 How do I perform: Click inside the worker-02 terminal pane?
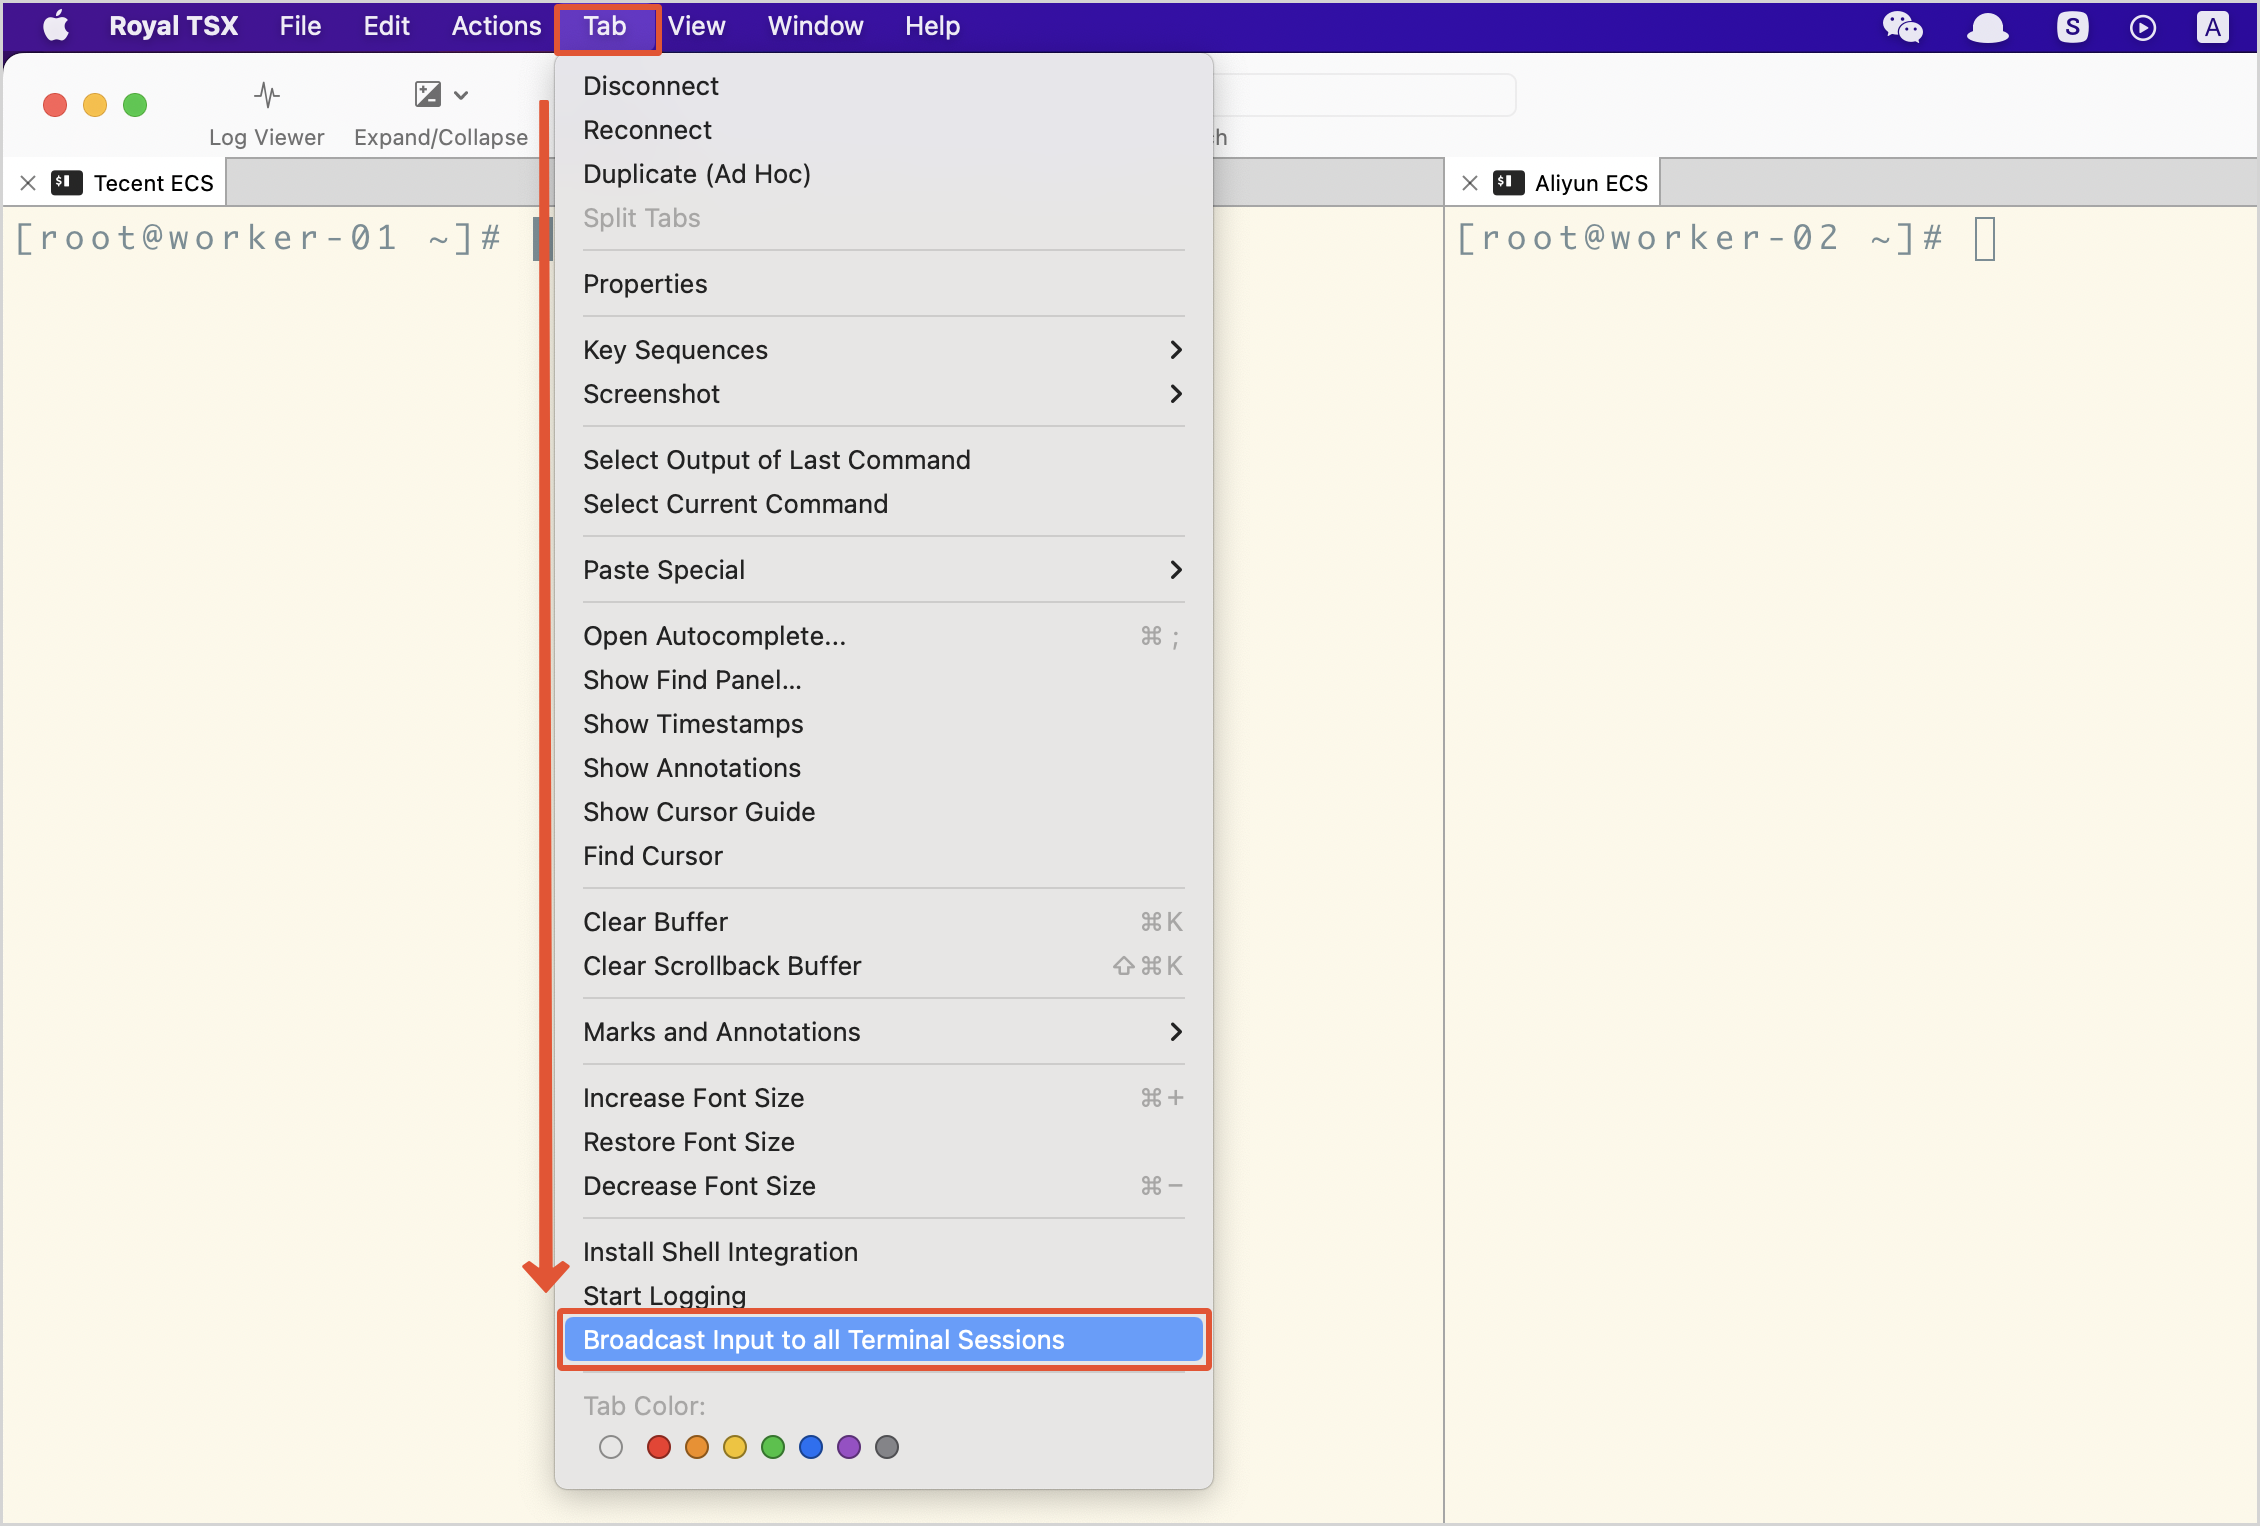click(1850, 800)
